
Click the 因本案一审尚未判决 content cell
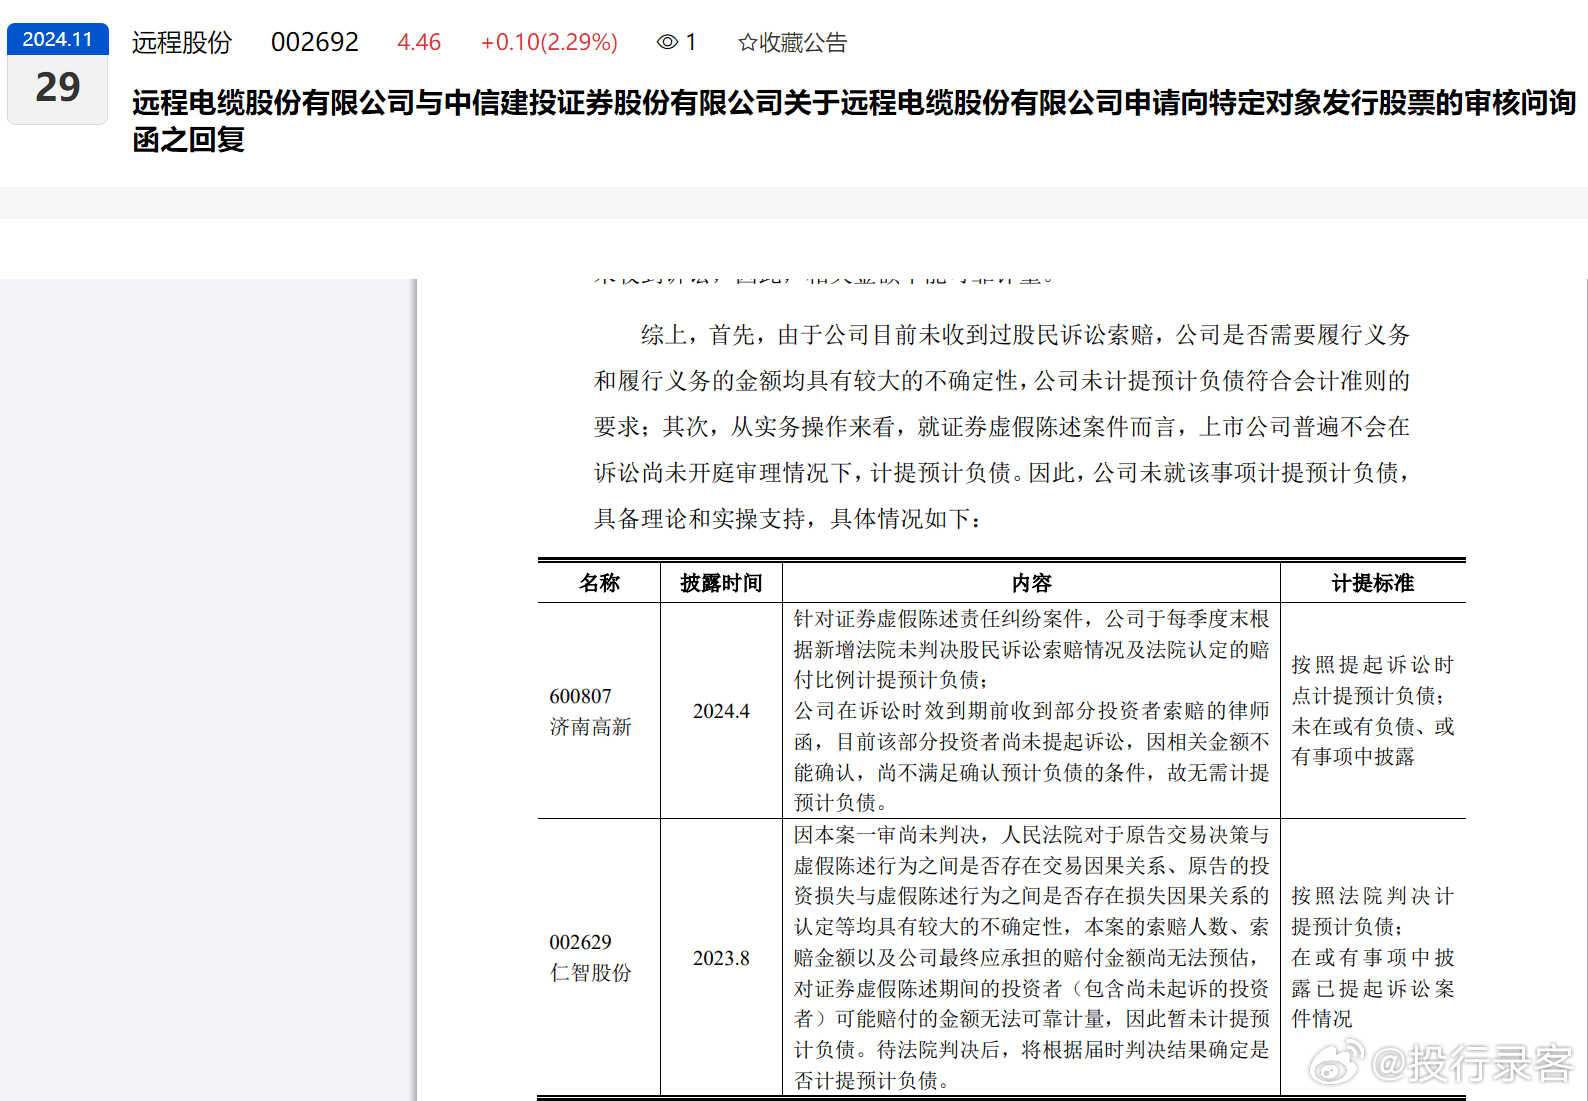click(x=1031, y=957)
